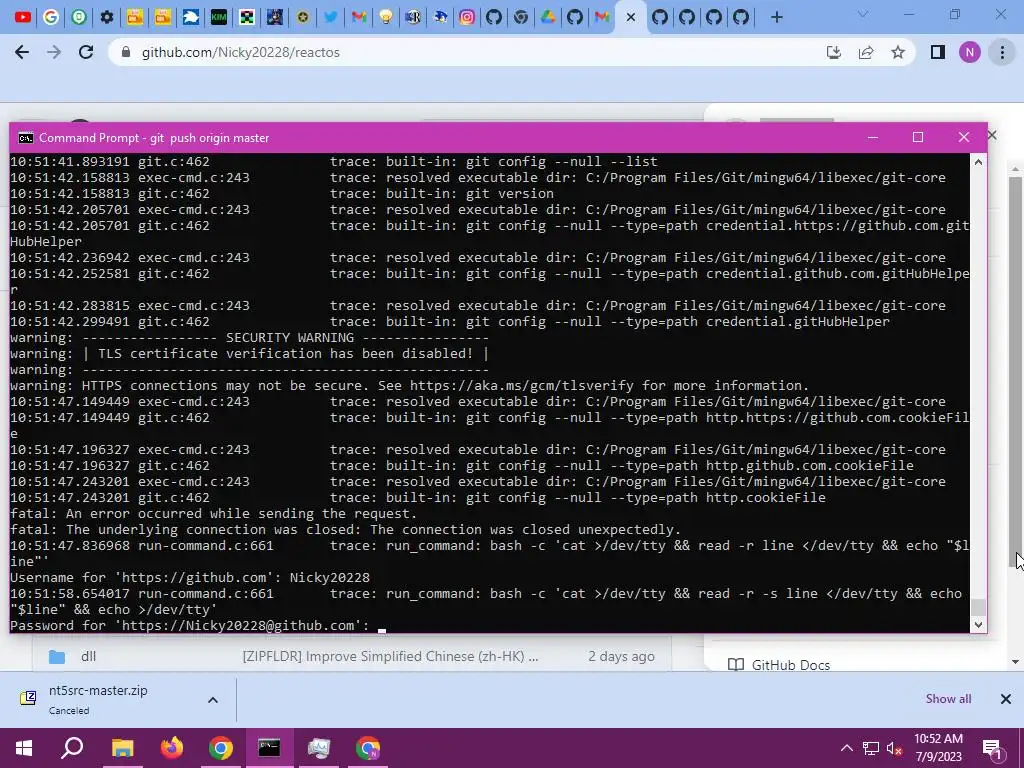Expand nt5src-master.zip download options
This screenshot has height=768, width=1024.
[213, 699]
